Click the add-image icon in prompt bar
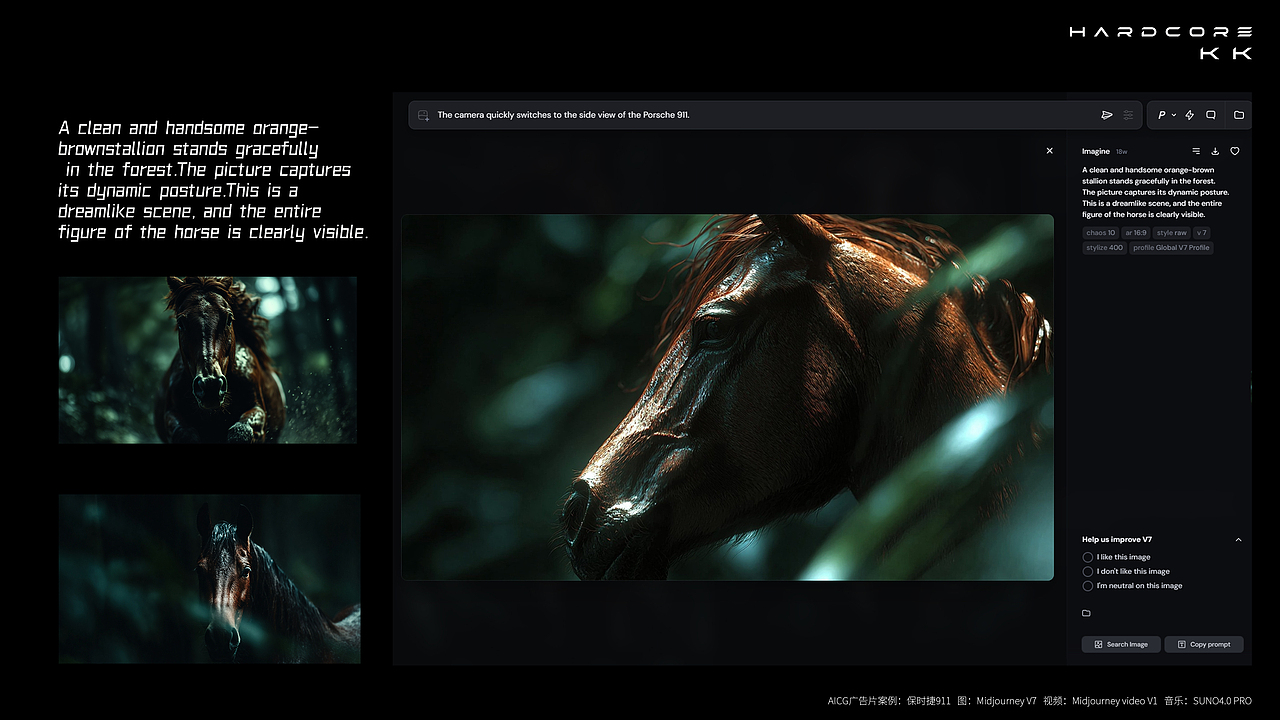 coord(424,115)
